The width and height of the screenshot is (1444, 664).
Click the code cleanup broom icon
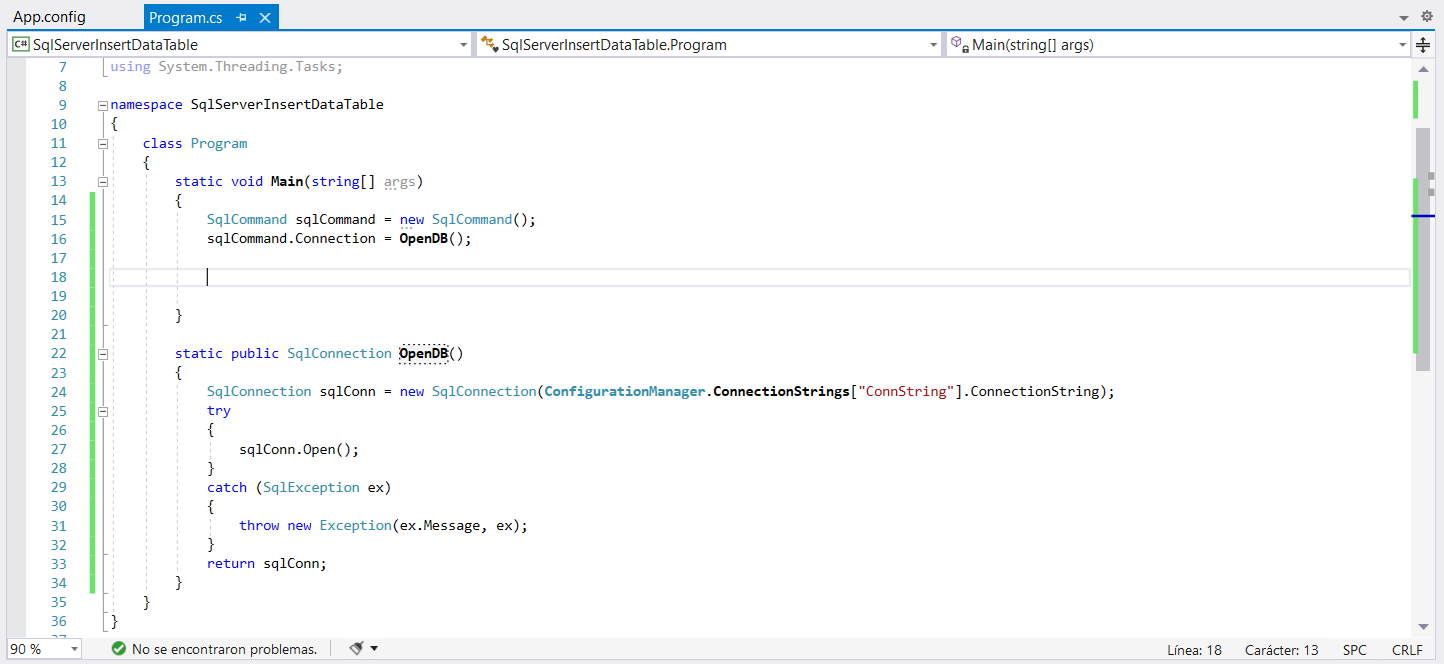(356, 649)
